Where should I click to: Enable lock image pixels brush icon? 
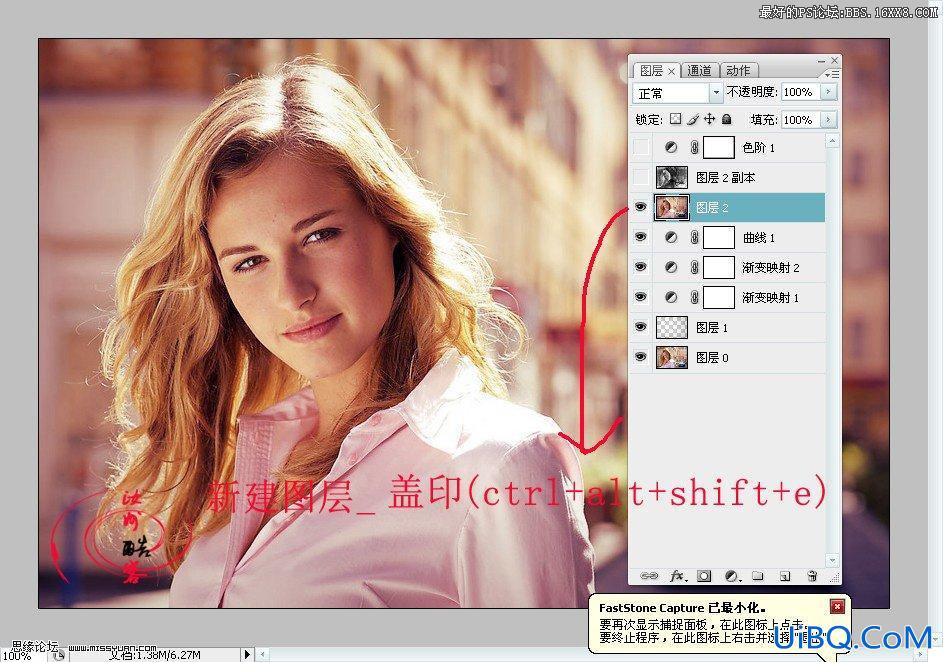coord(693,119)
